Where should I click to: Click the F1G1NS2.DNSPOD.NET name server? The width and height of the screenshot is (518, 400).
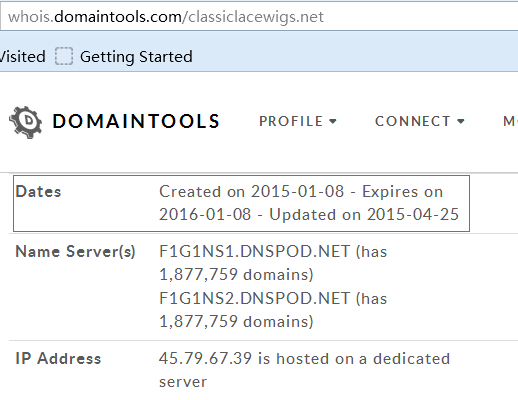[x=255, y=298]
